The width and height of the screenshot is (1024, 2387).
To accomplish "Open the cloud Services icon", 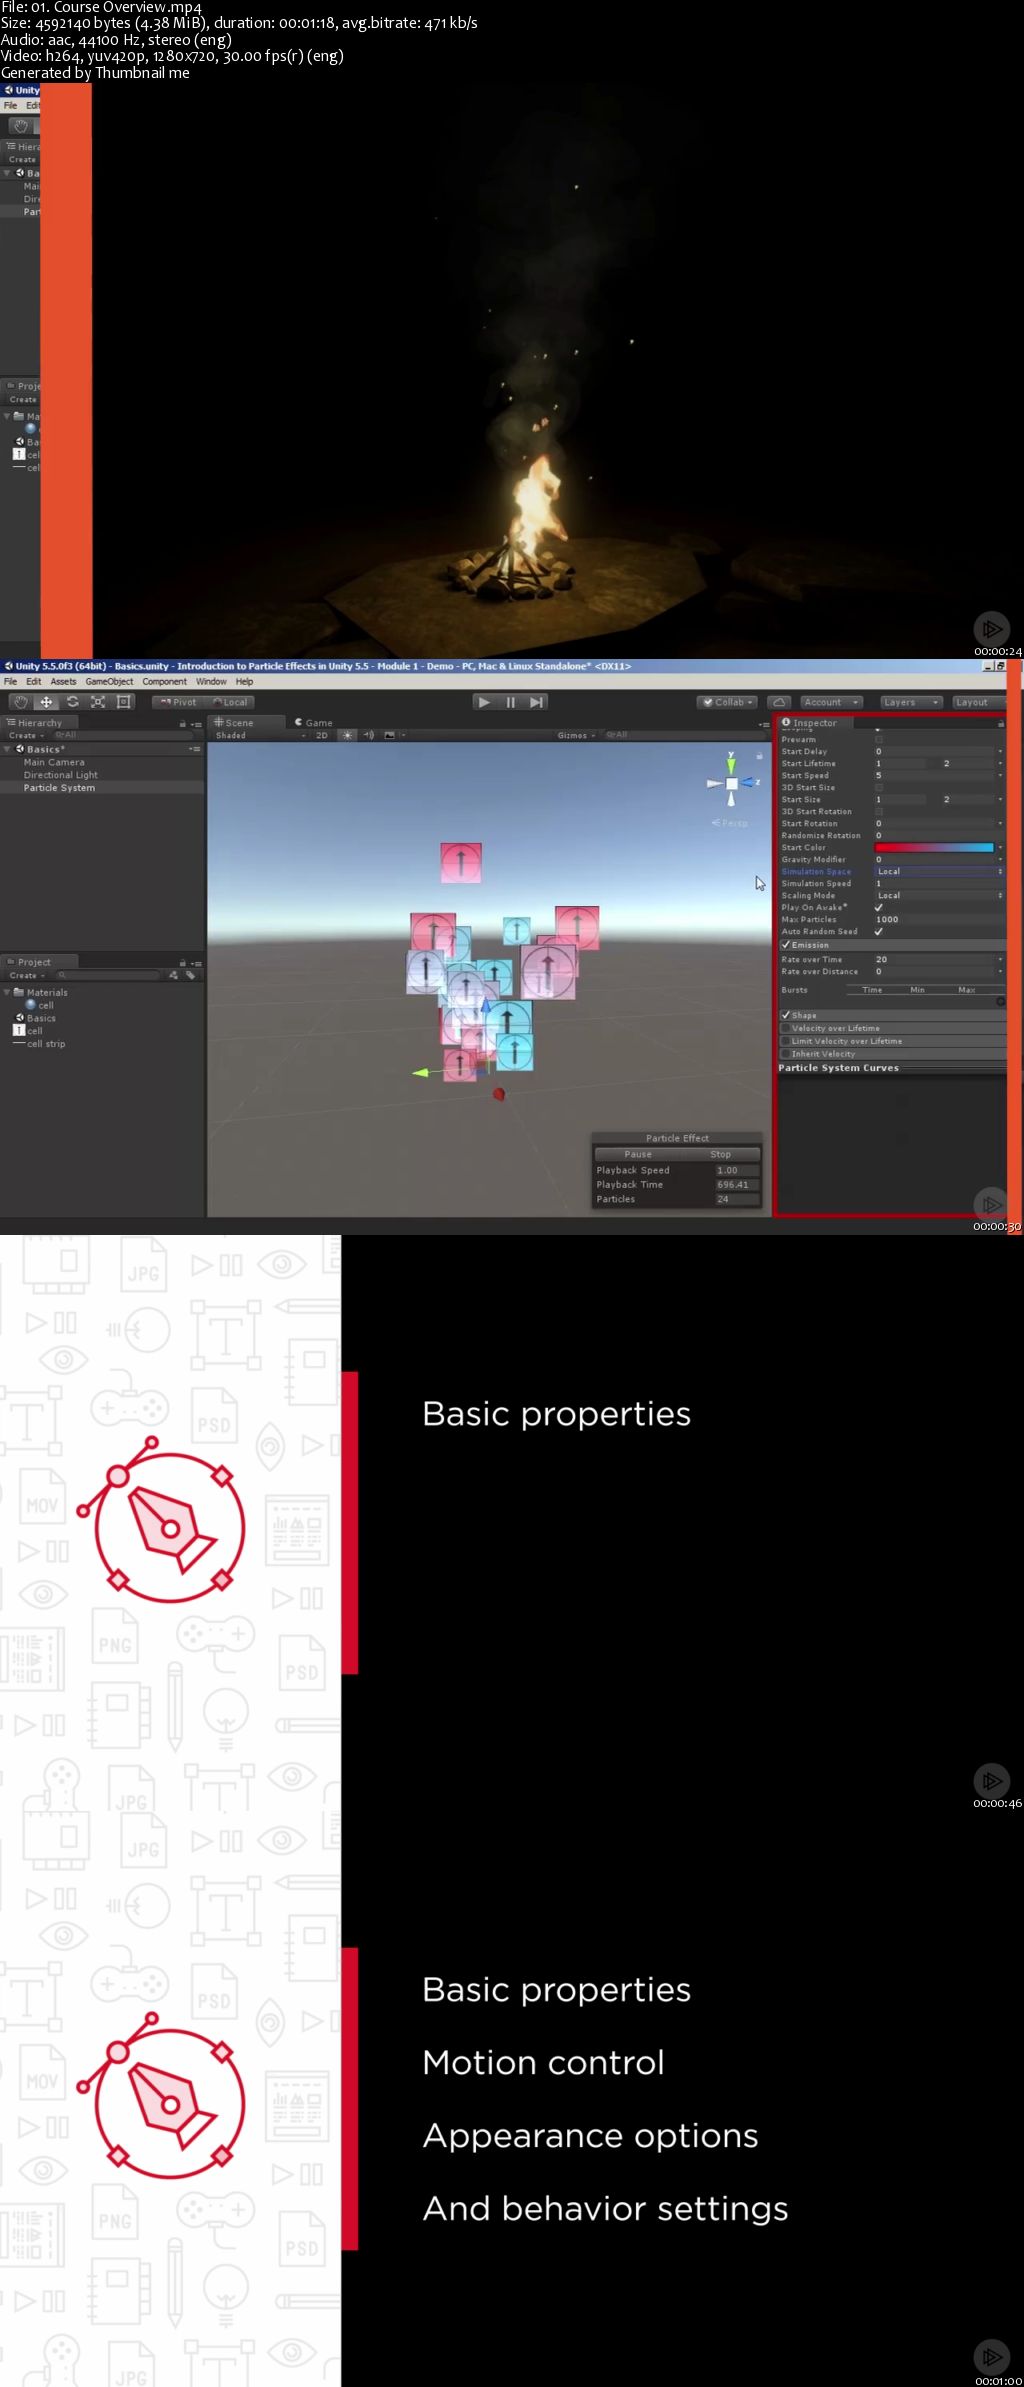I will click(780, 702).
